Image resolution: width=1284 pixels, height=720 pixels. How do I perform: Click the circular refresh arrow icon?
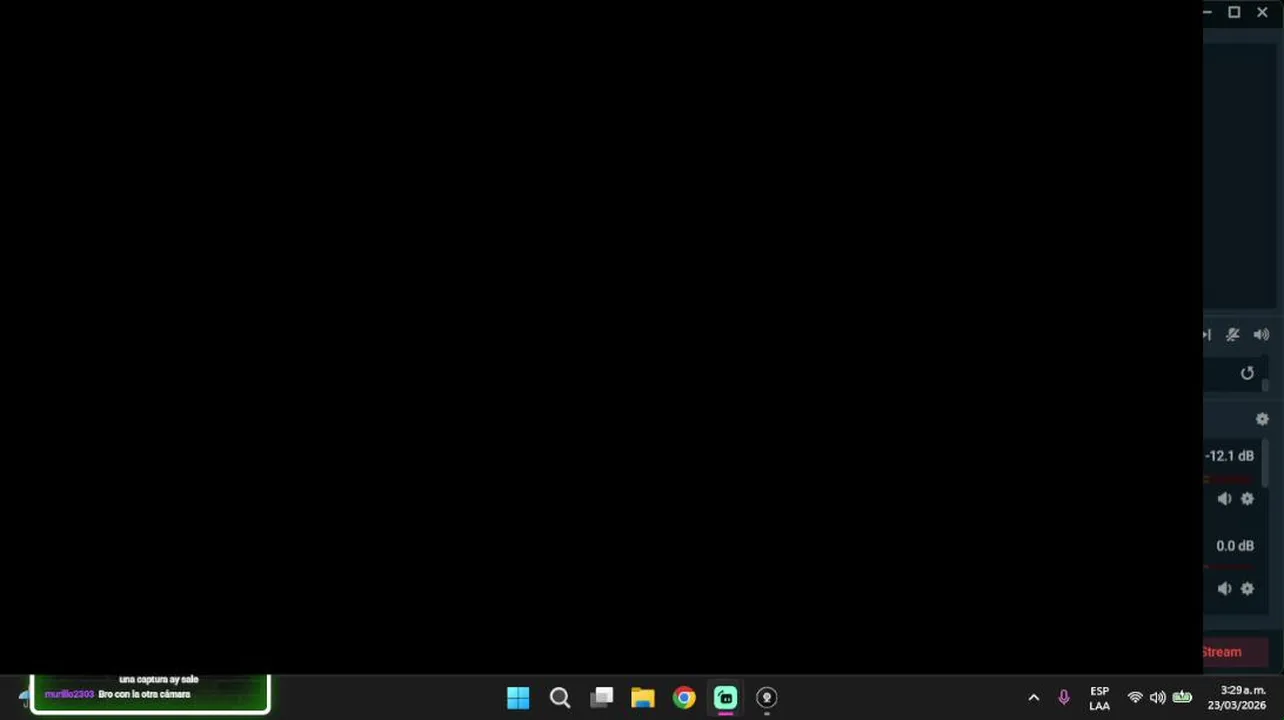click(1247, 373)
